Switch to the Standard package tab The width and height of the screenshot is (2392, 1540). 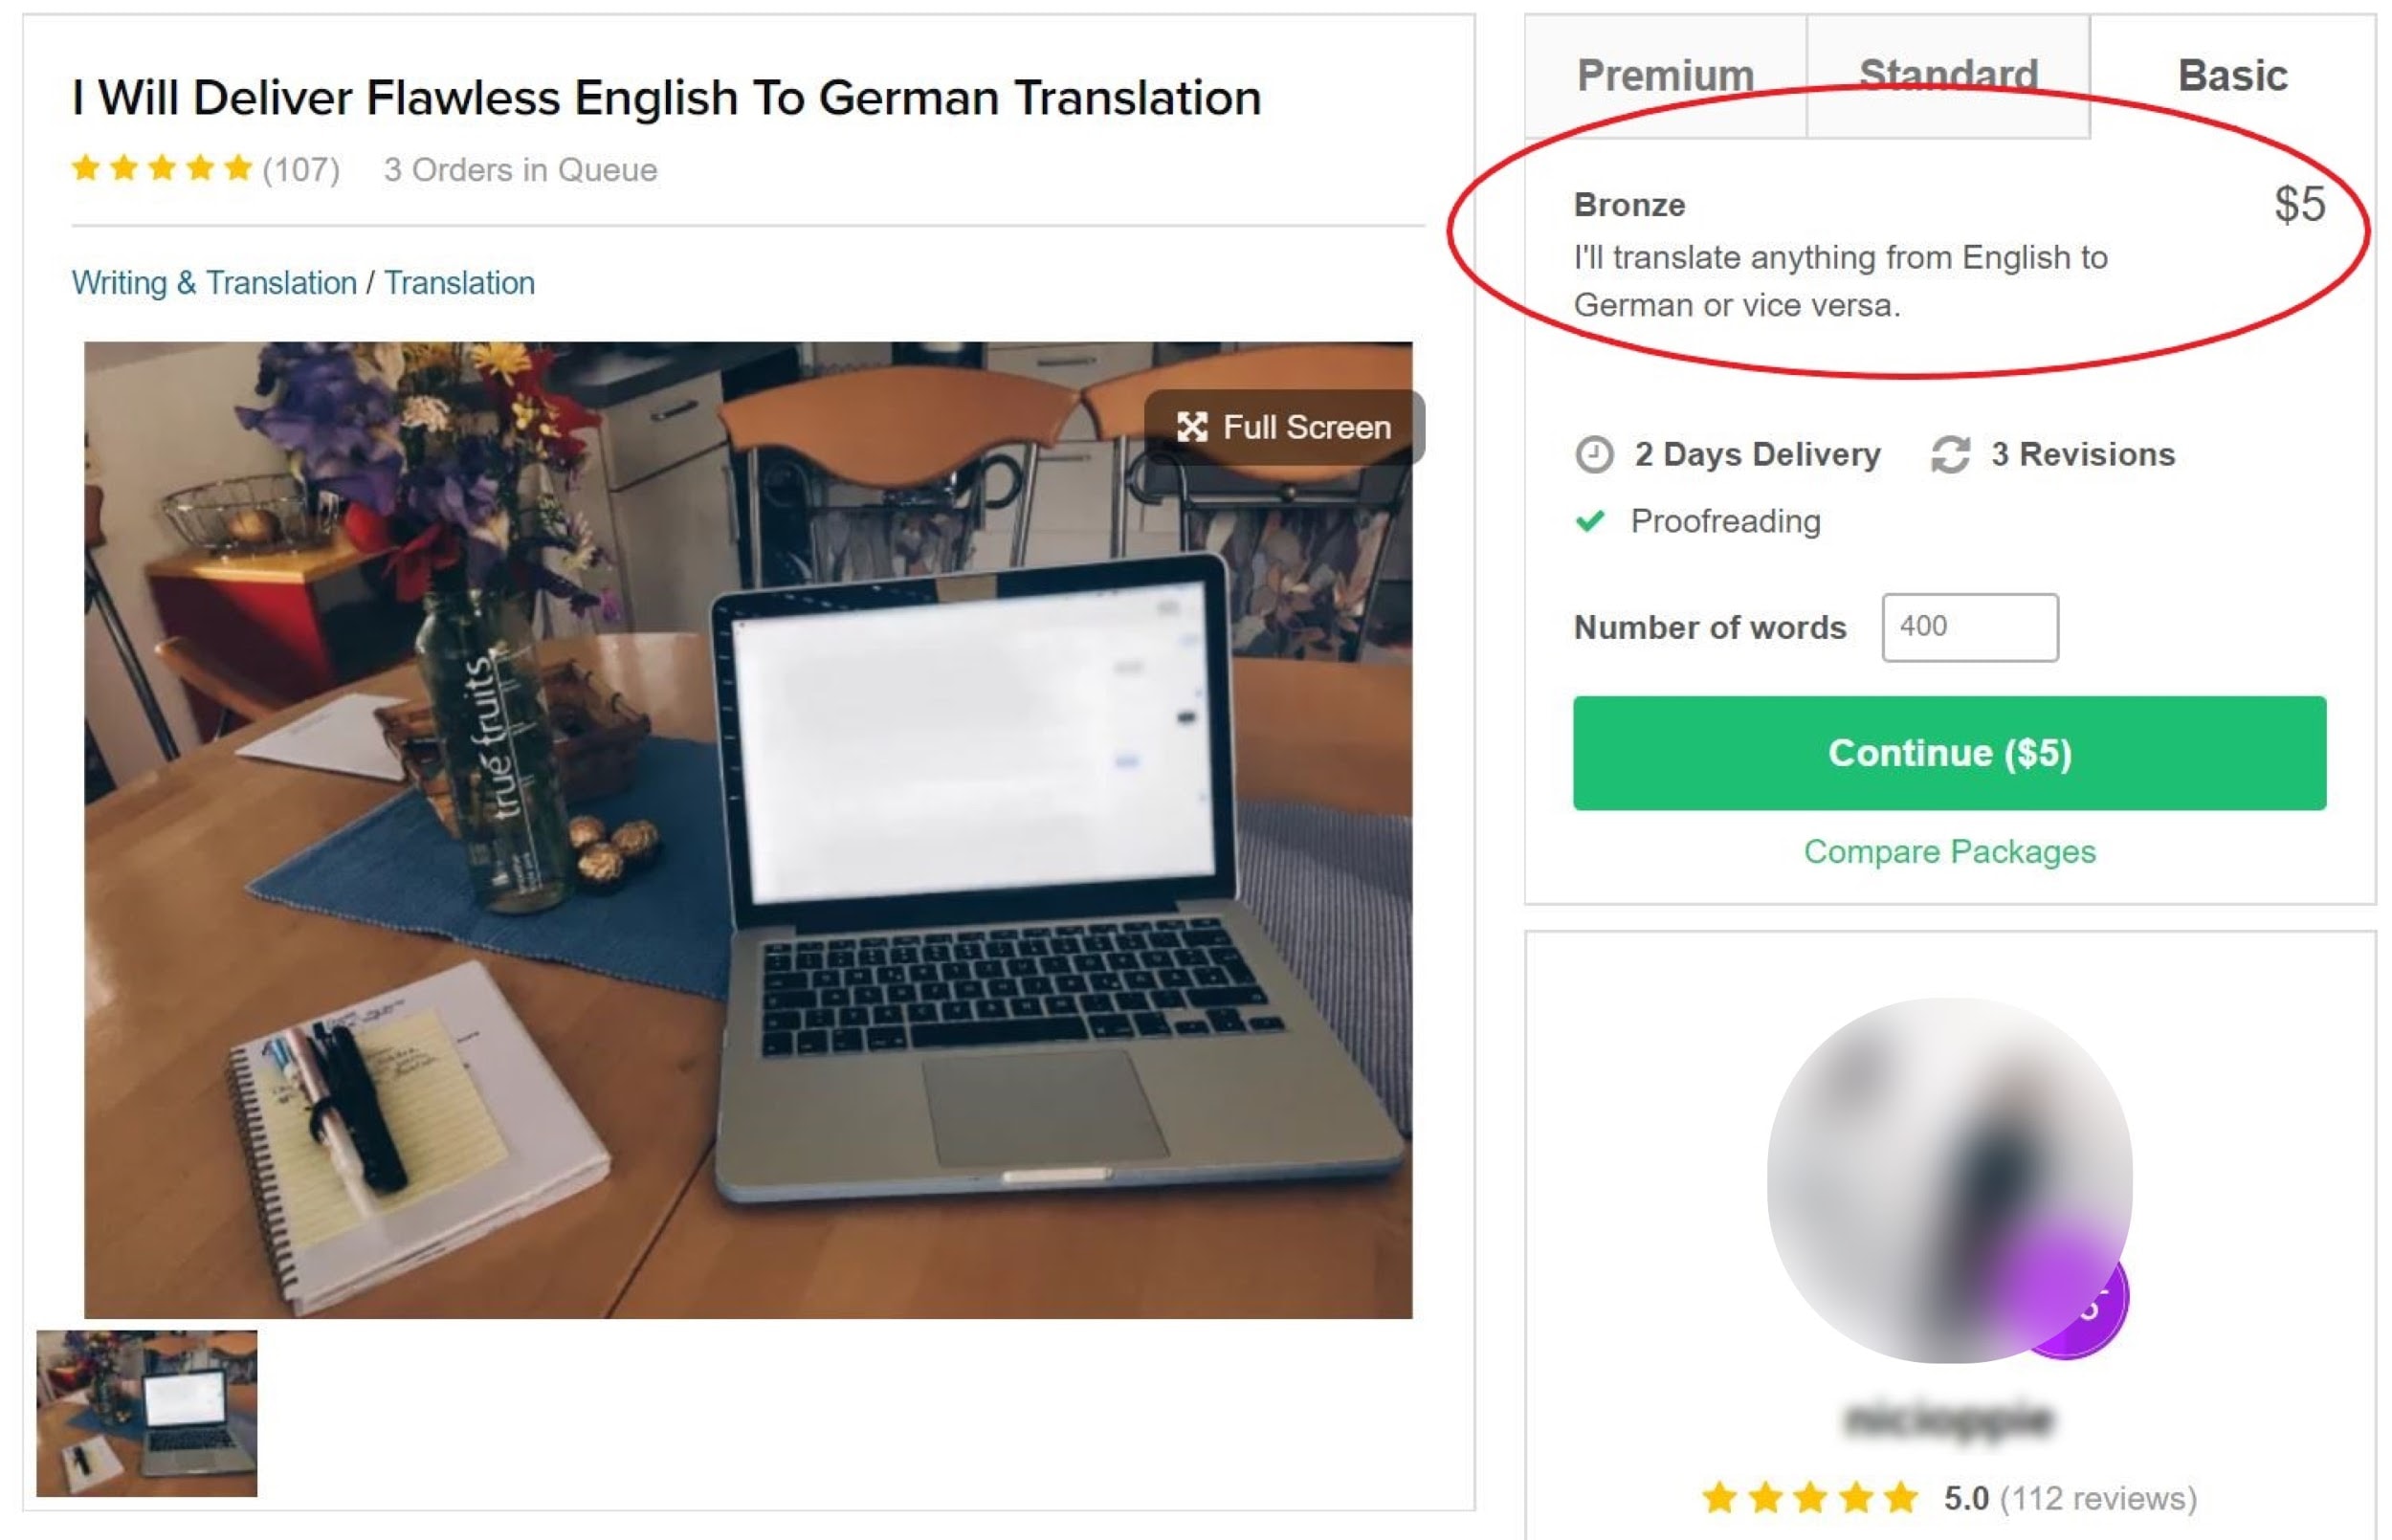[x=1949, y=76]
